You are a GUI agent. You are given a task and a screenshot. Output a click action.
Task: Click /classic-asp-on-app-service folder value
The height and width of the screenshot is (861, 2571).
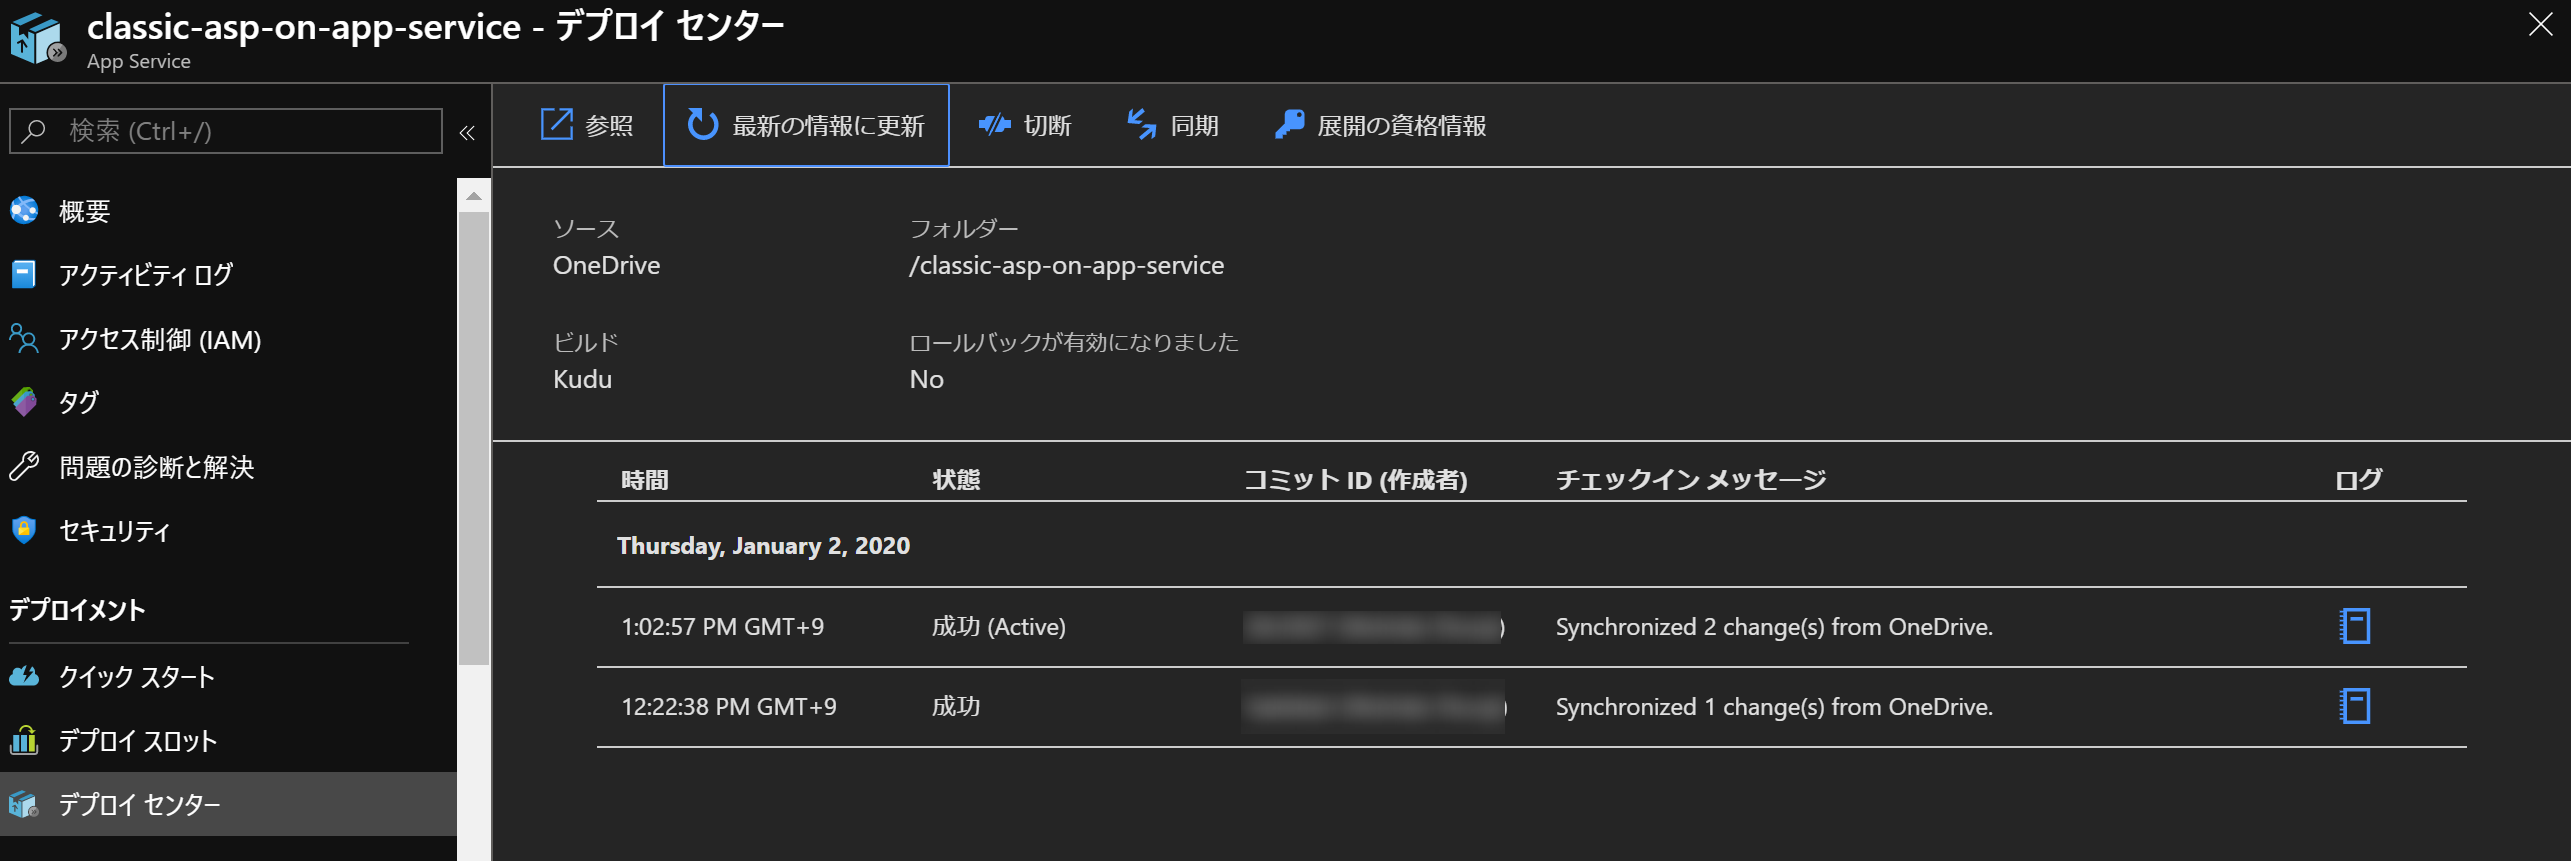(x=1067, y=265)
